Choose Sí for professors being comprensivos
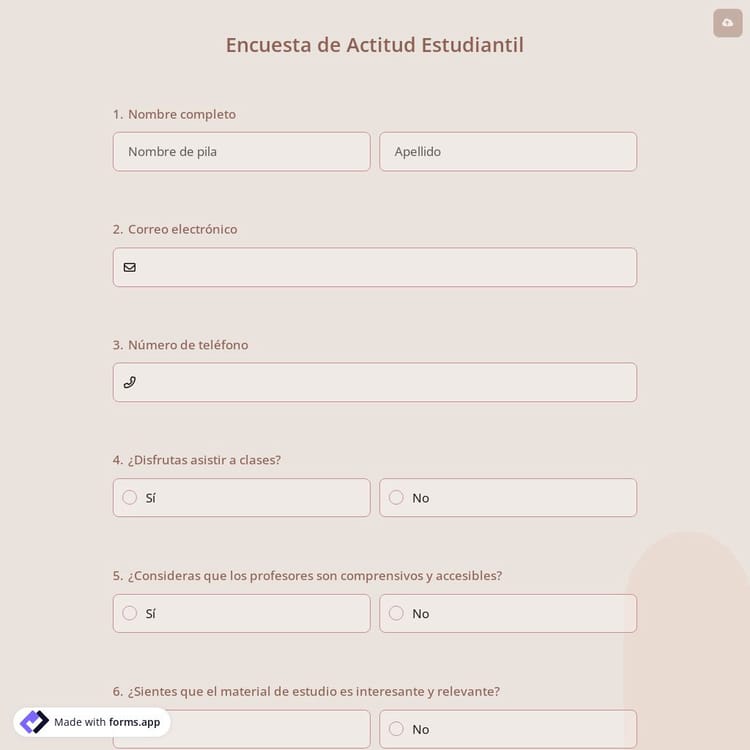 (x=130, y=613)
